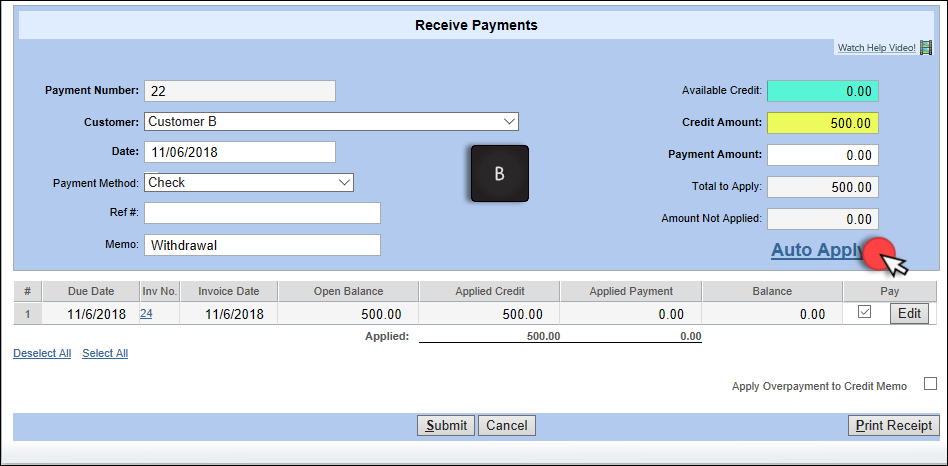Screen dimensions: 948x466
Task: Click the Inv No. column header
Action: pos(160,291)
